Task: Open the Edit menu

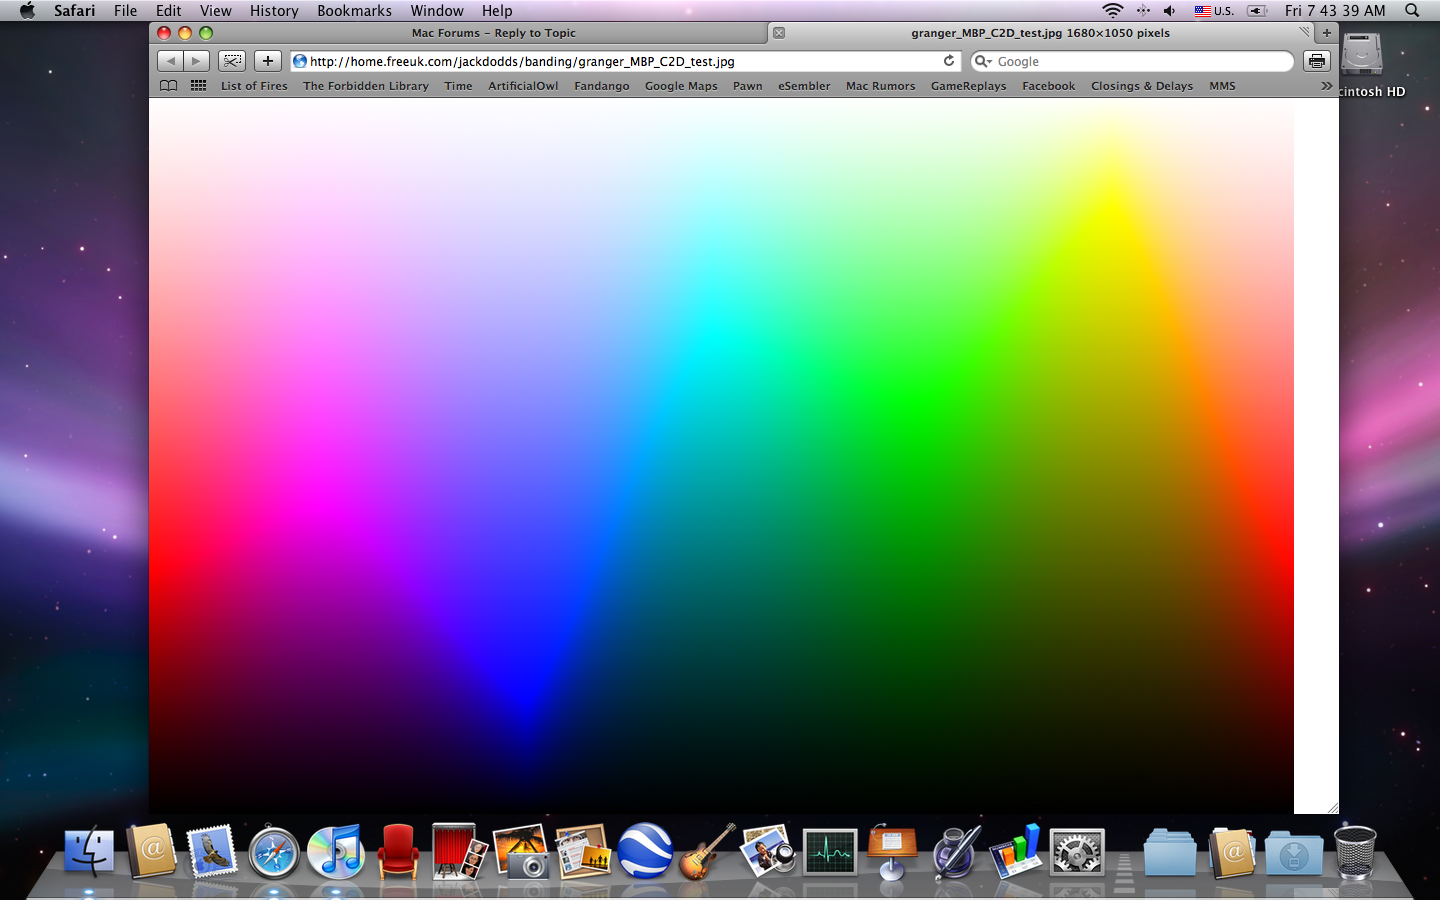Action: coord(168,11)
